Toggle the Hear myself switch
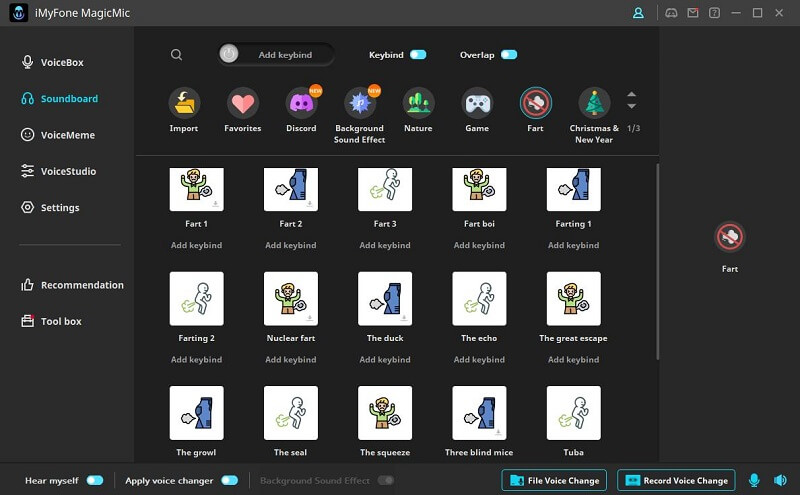The image size is (800, 495). (95, 480)
